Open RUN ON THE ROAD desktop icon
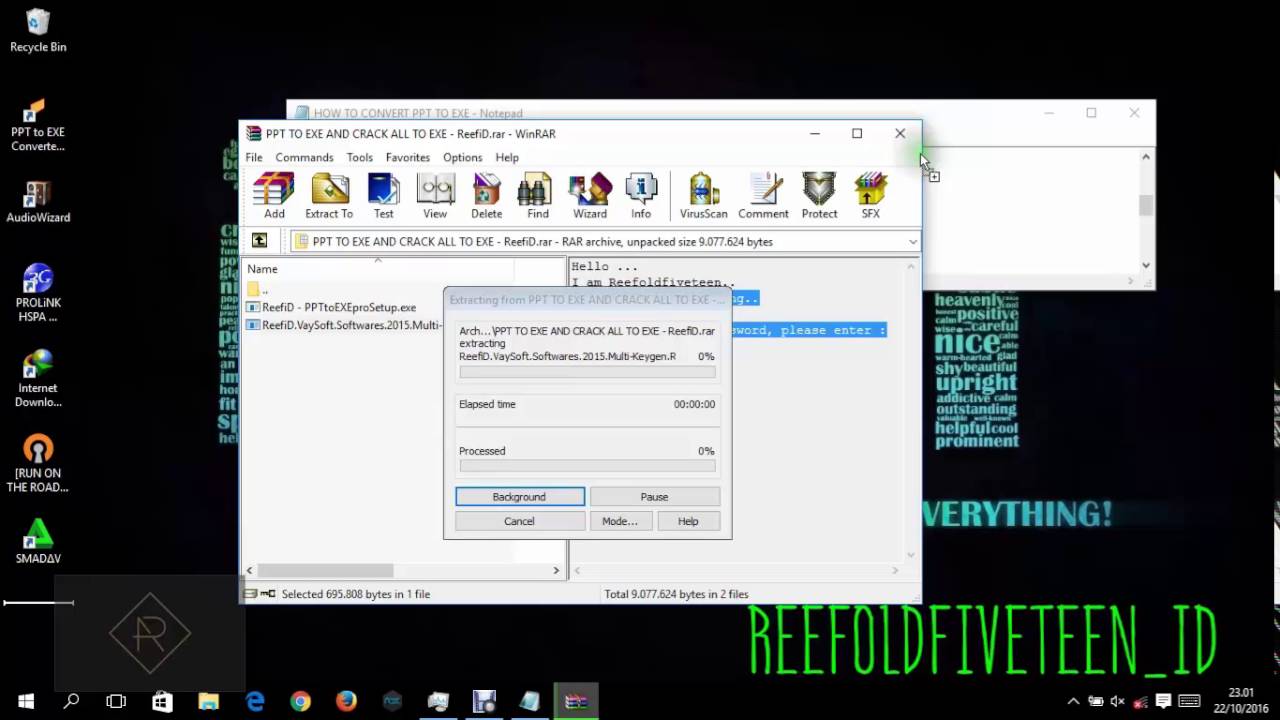 pyautogui.click(x=38, y=463)
